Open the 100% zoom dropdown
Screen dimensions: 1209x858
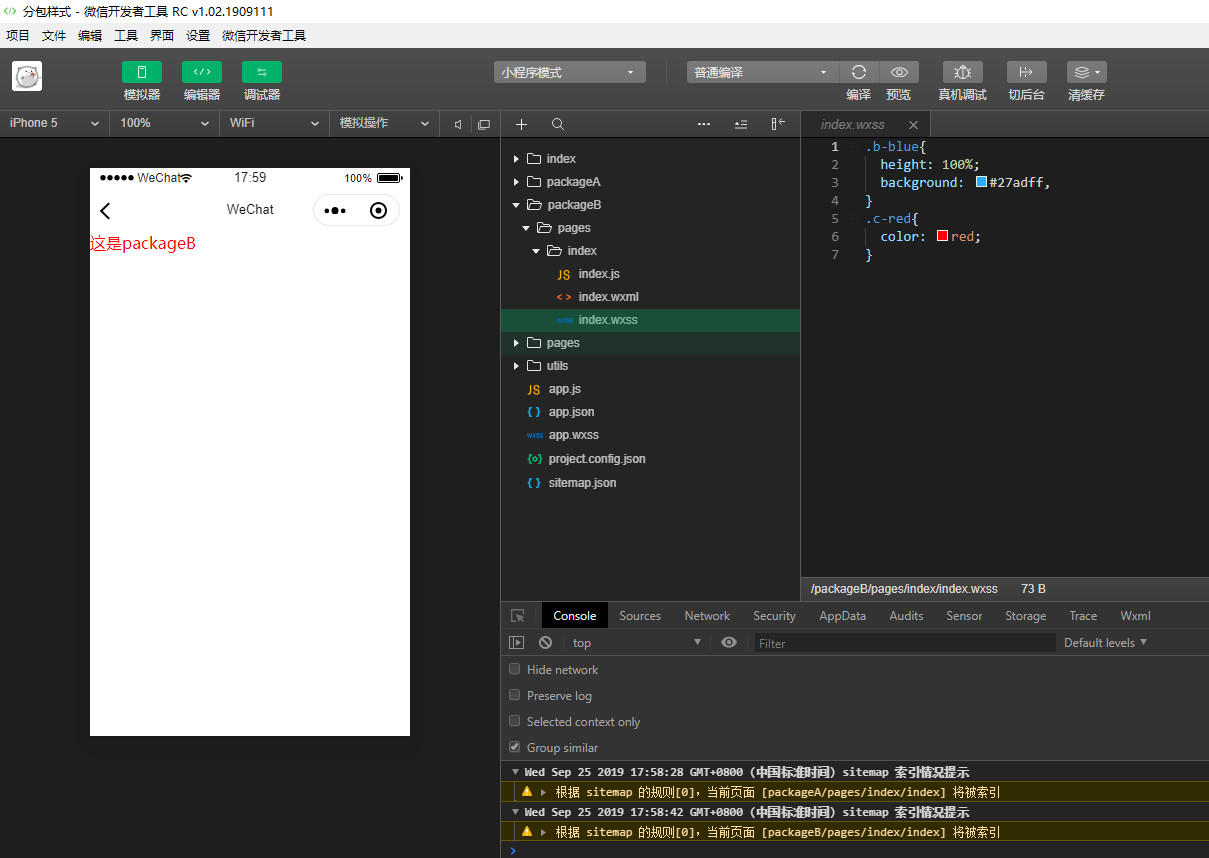pos(165,123)
